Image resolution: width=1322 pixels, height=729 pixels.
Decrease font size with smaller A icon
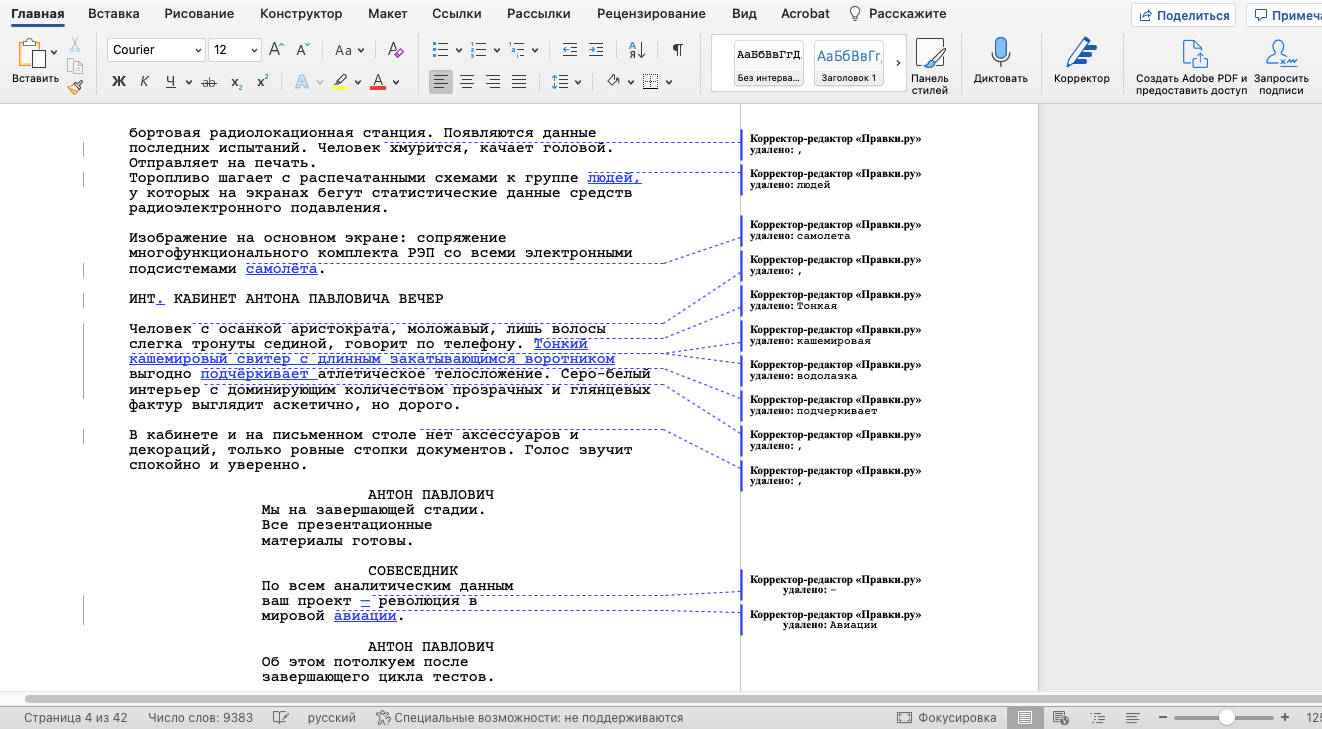point(303,50)
